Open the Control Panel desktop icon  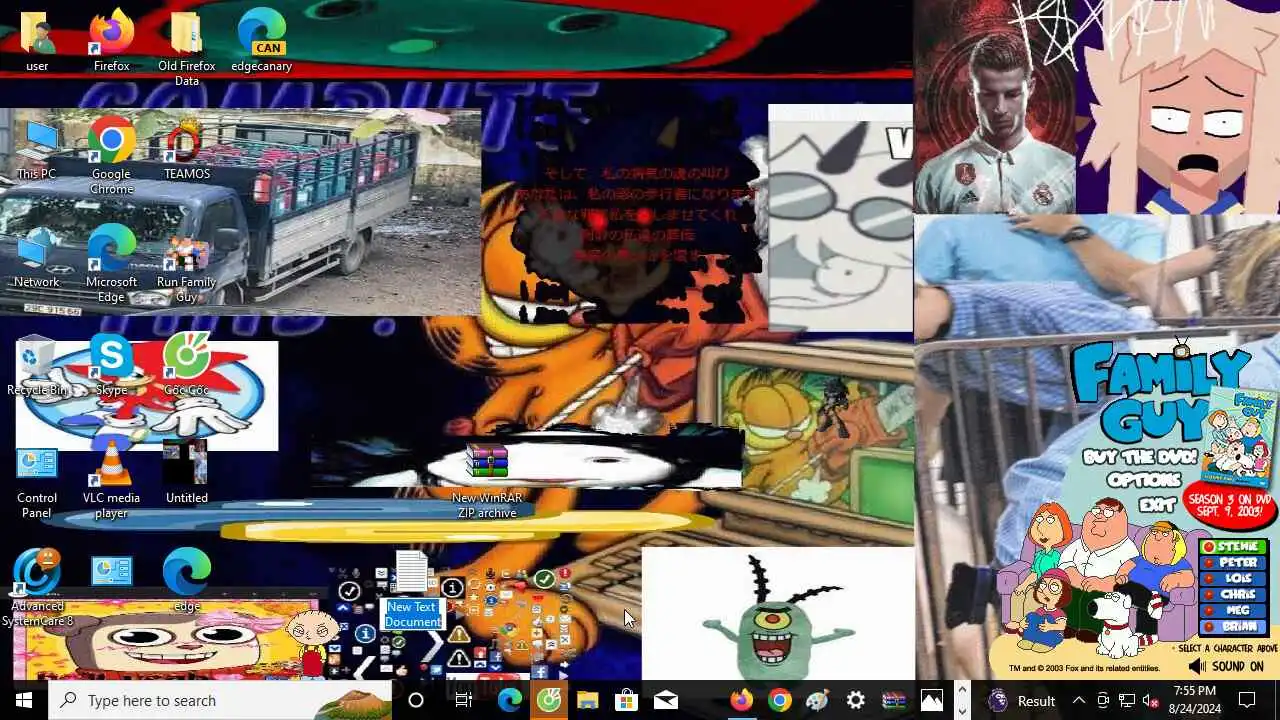(37, 480)
